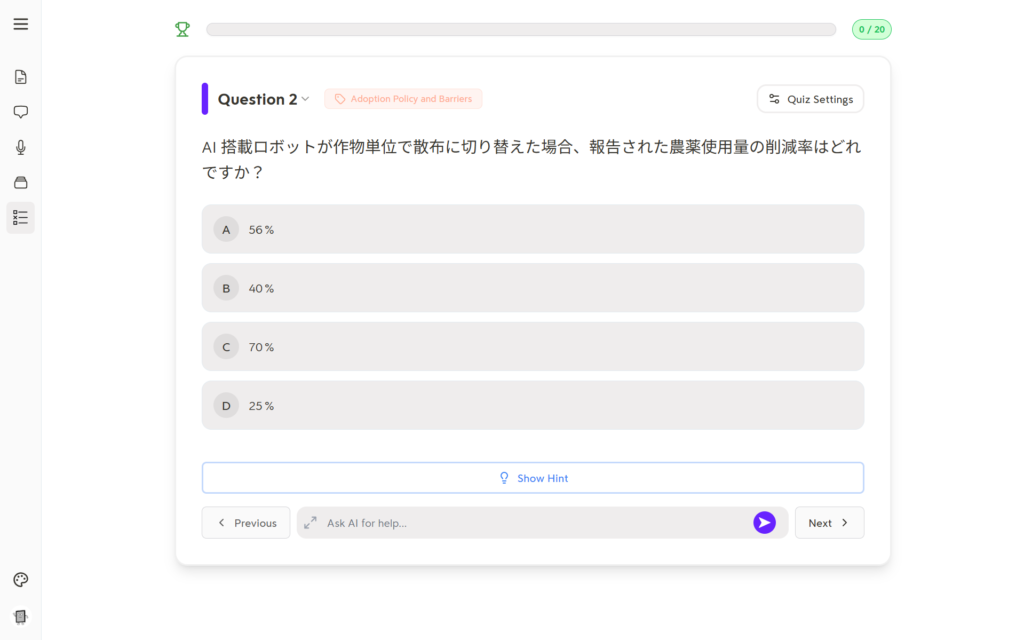Select answer A, 56%
The width and height of the screenshot is (1024, 640).
click(532, 229)
